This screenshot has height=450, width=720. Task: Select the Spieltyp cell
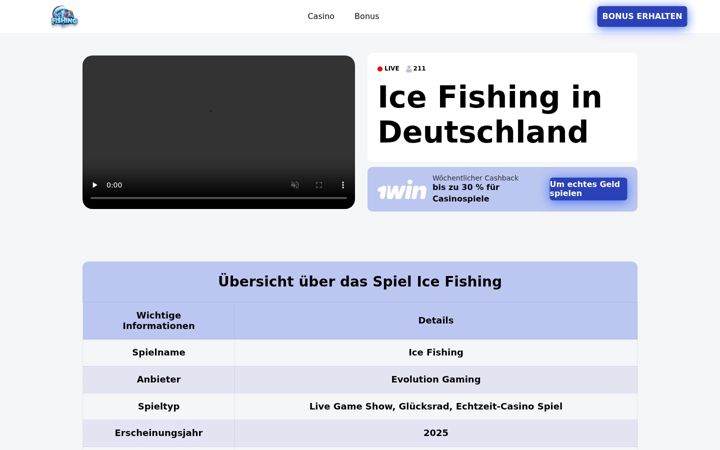tap(158, 406)
